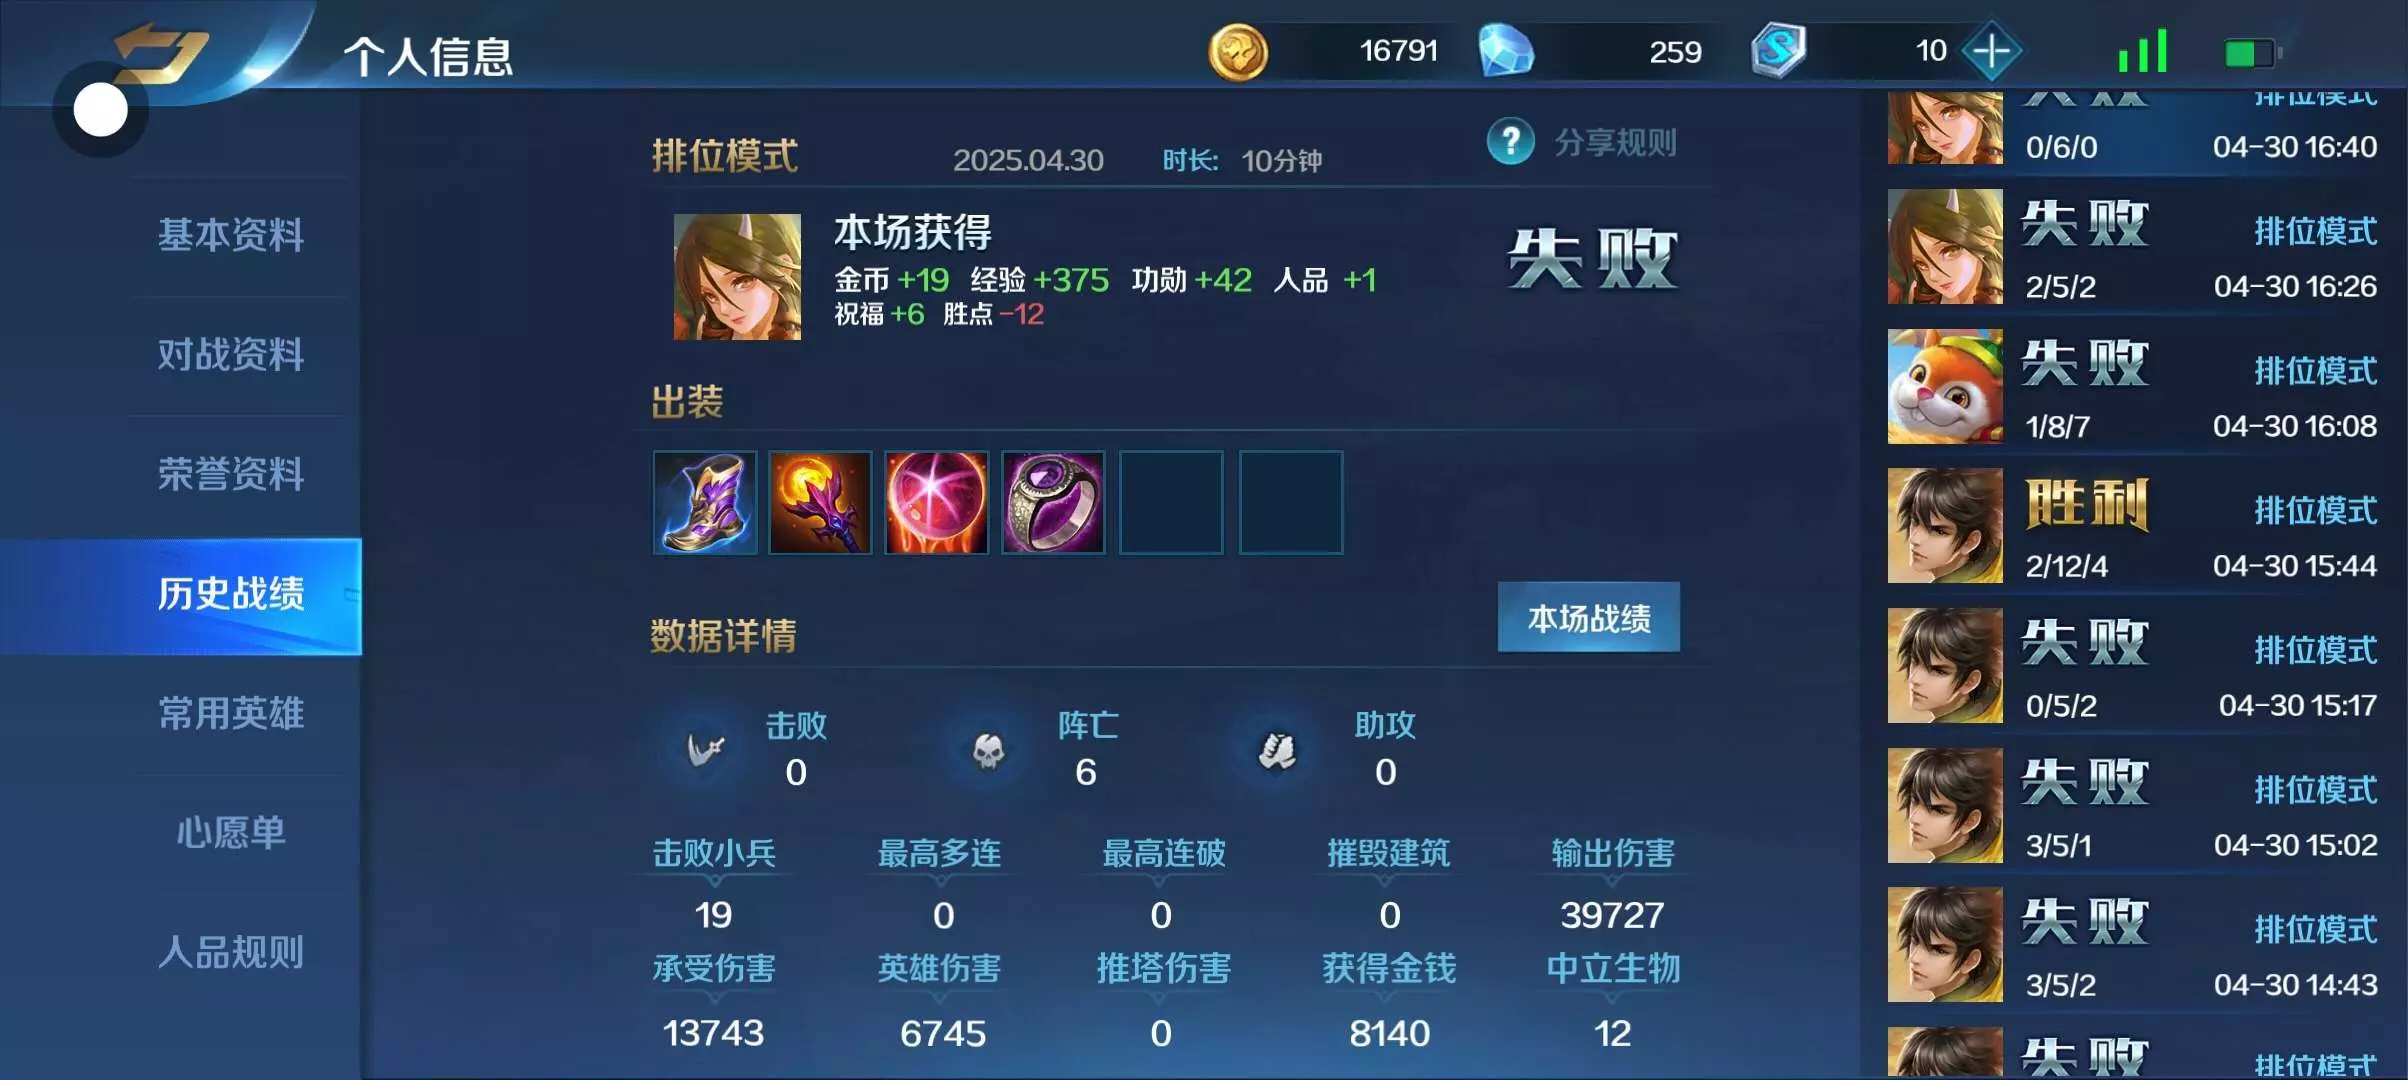Open the 常用英雄 tab
Image resolution: width=2408 pixels, height=1080 pixels.
230,713
